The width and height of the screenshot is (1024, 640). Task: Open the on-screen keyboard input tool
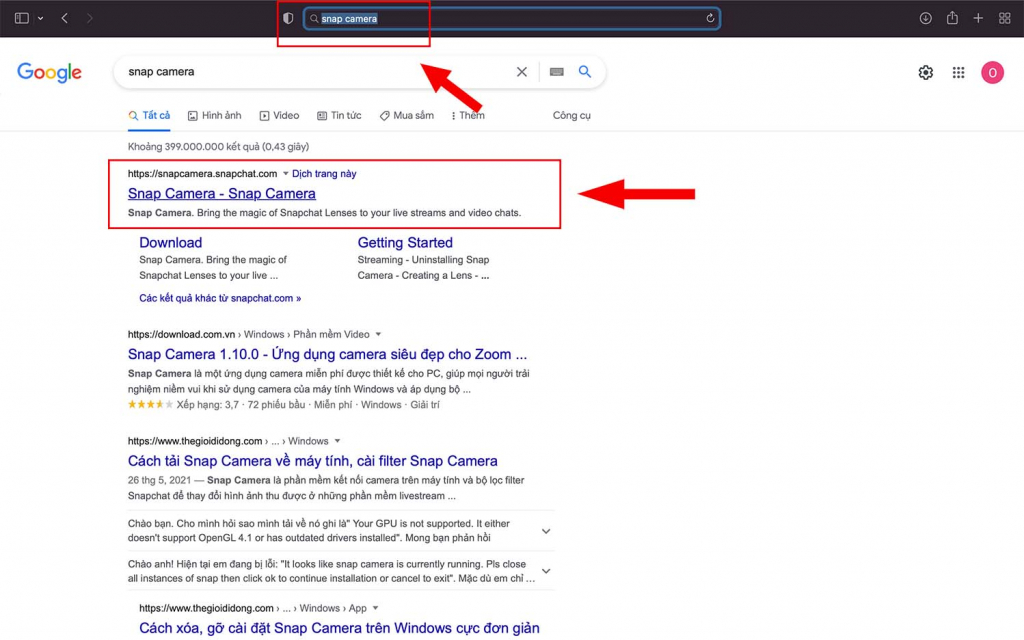[x=556, y=72]
